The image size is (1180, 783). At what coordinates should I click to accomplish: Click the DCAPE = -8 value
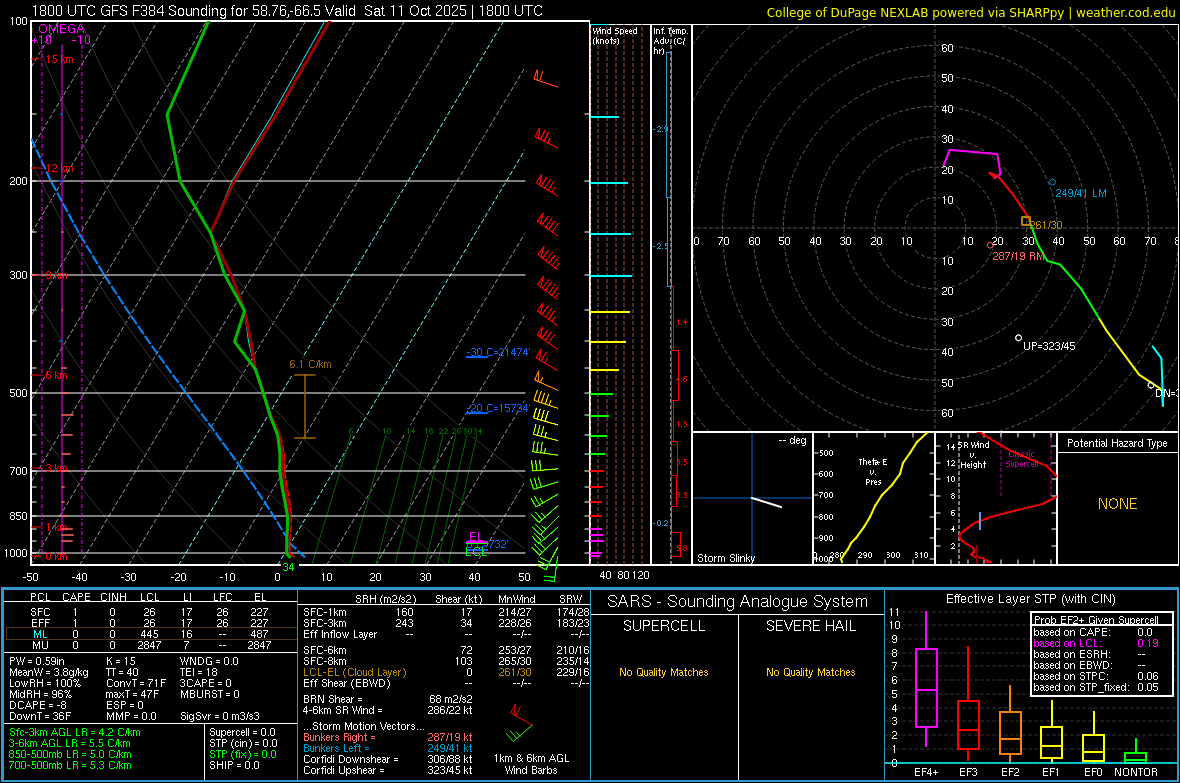pyautogui.click(x=38, y=705)
